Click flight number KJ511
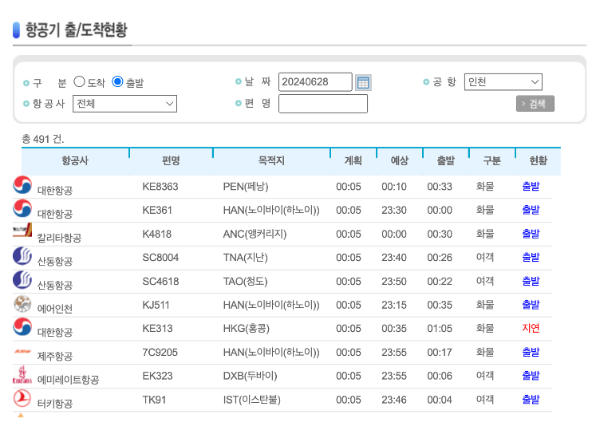This screenshot has width=600, height=430. point(155,305)
